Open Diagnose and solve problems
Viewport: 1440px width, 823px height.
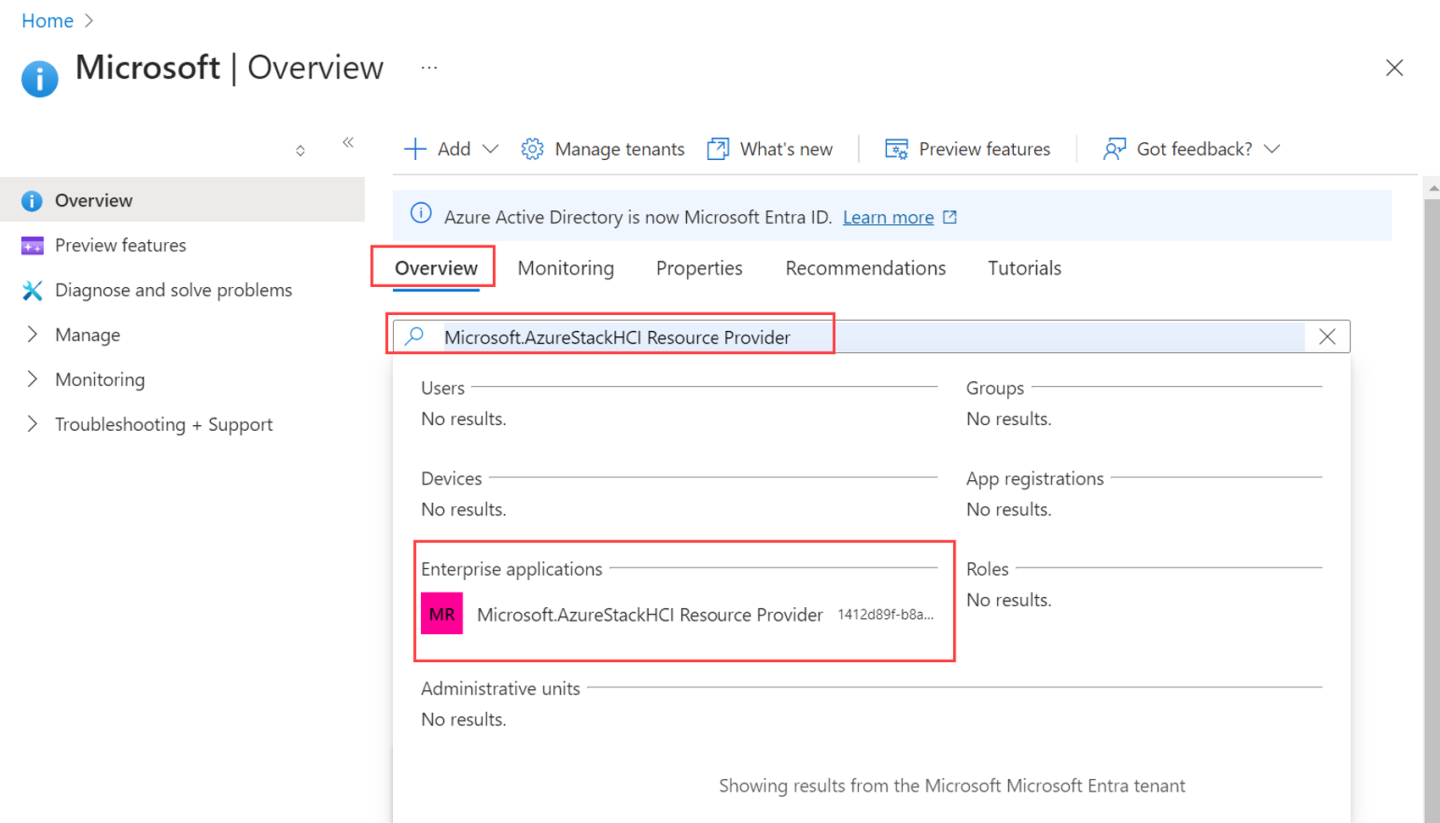tap(173, 290)
